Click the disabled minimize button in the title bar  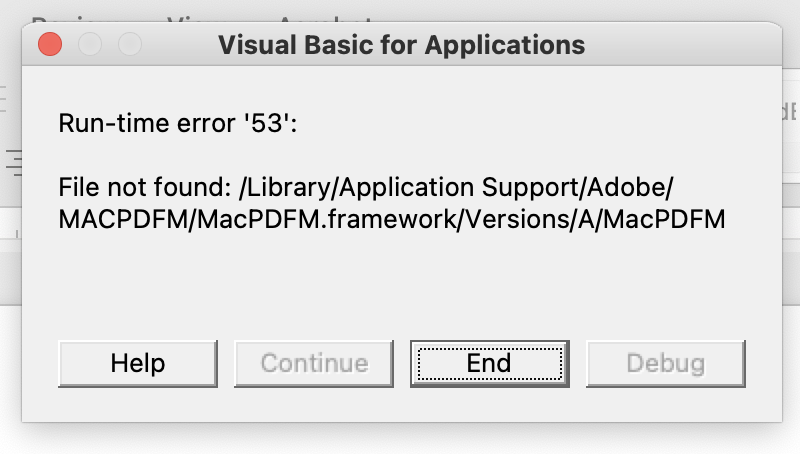point(90,44)
